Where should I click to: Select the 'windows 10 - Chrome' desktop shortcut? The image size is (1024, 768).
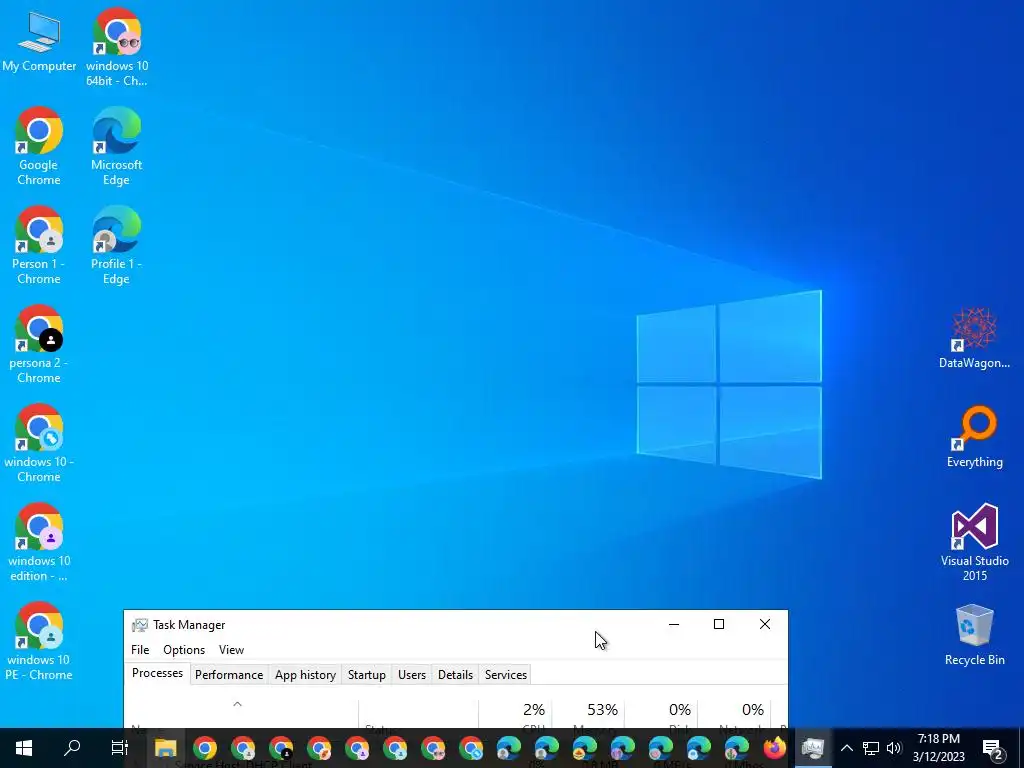(x=39, y=443)
